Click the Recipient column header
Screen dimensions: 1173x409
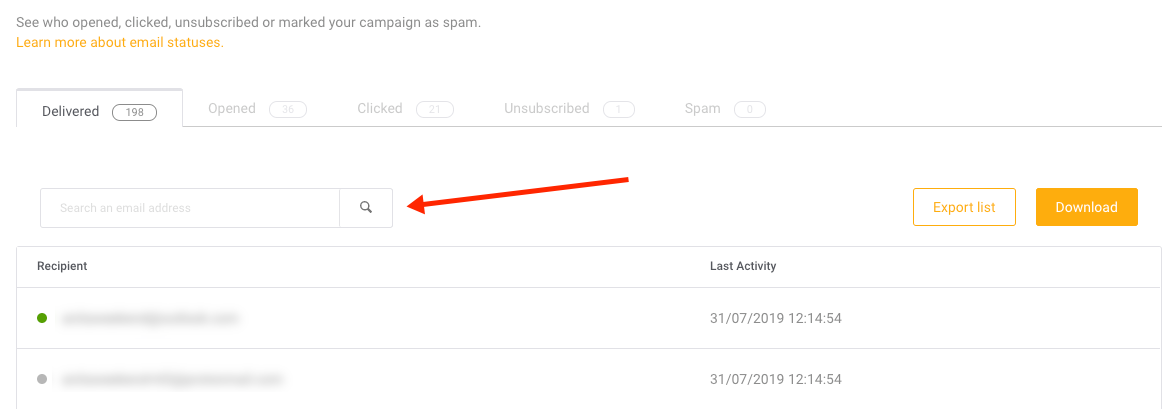pyautogui.click(x=62, y=266)
